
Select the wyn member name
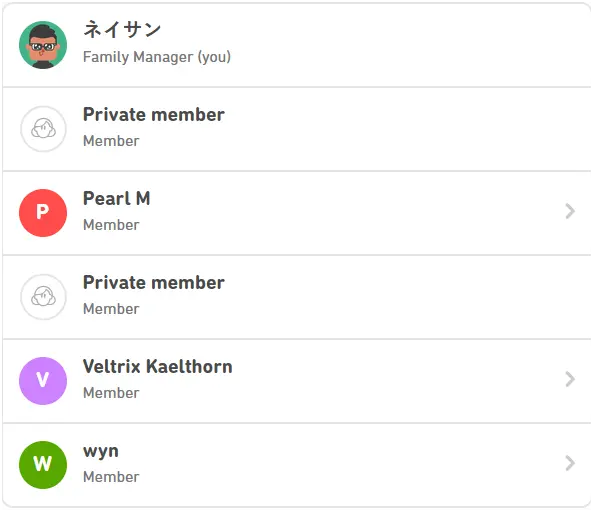coord(101,451)
